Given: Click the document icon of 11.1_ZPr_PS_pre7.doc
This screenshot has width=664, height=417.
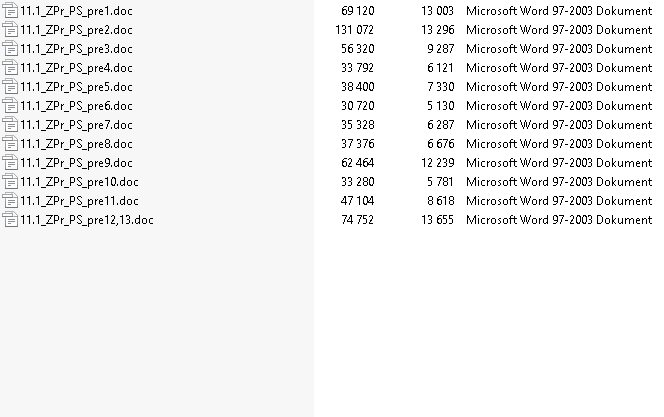Looking at the screenshot, I should (10, 125).
